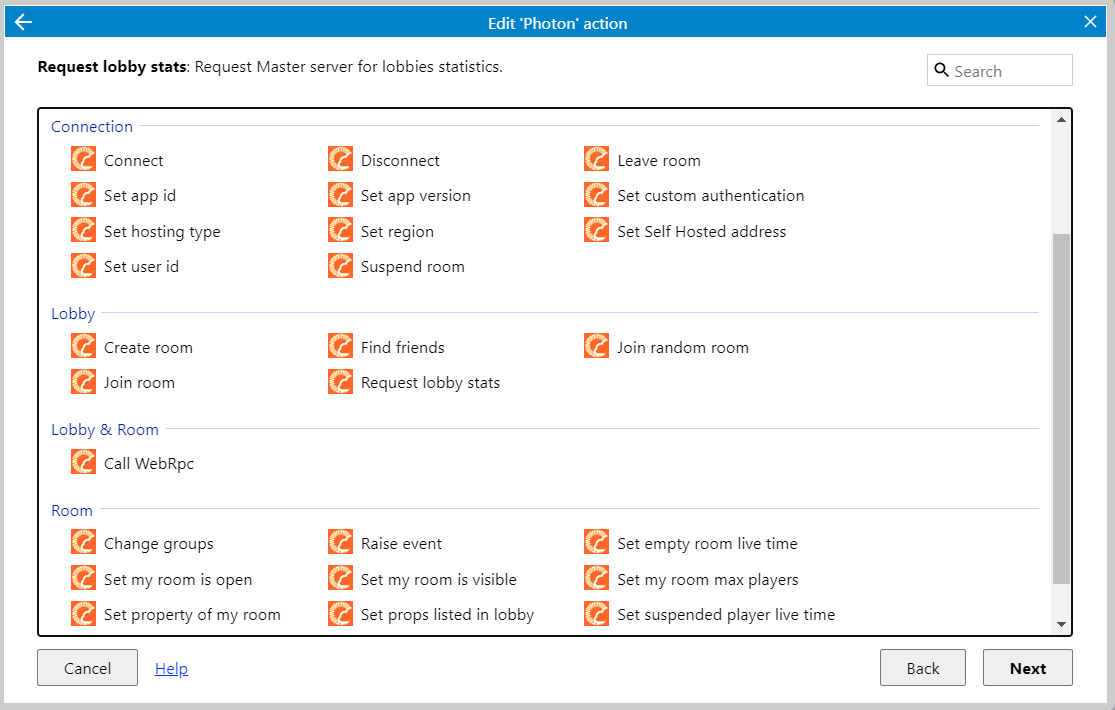Select the Set user id icon
The height and width of the screenshot is (710, 1115).
pos(83,266)
